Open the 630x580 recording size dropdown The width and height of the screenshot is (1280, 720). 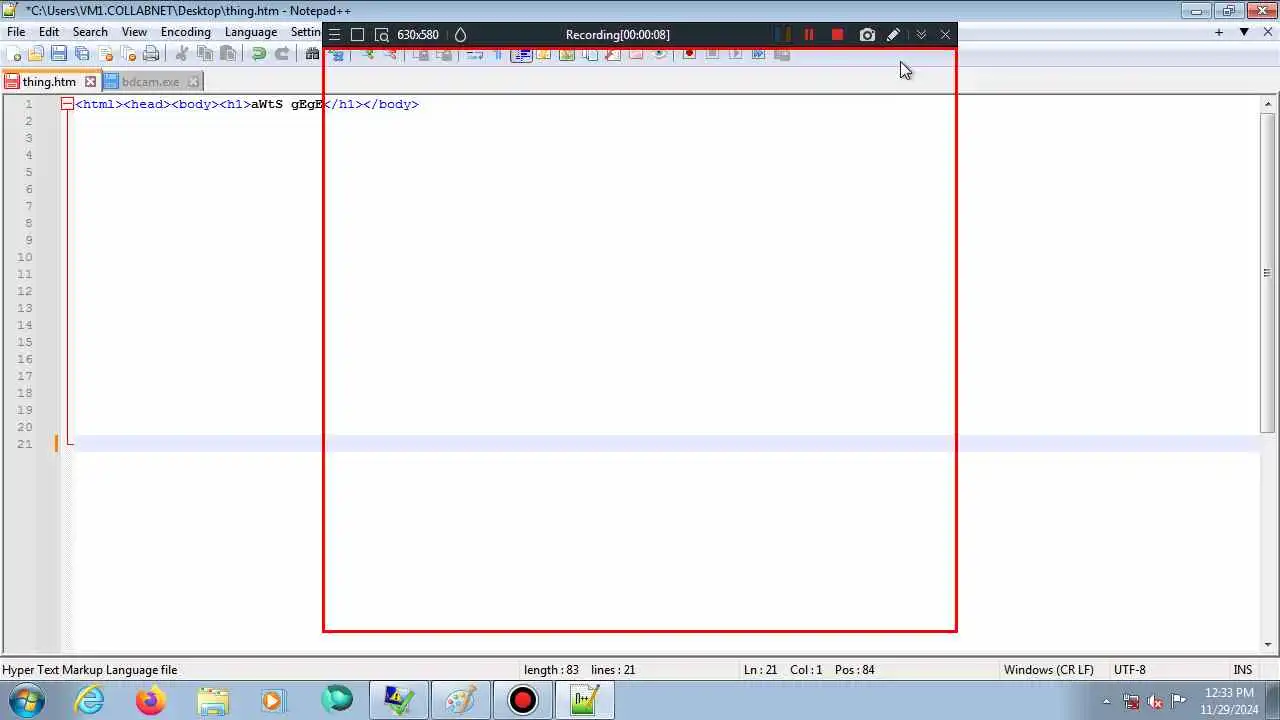pyautogui.click(x=418, y=35)
